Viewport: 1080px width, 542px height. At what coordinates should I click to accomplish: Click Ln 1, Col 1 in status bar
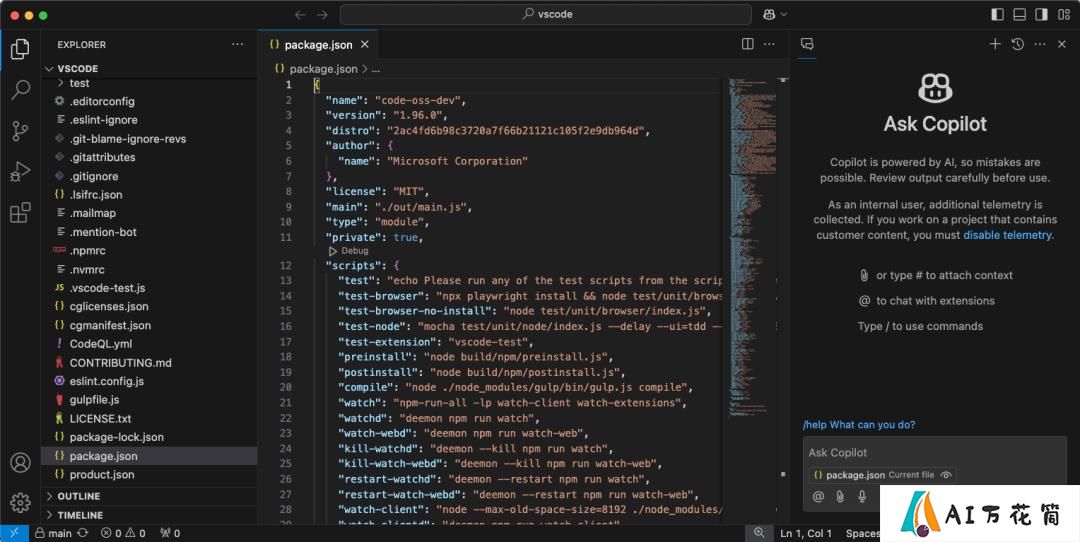[806, 533]
